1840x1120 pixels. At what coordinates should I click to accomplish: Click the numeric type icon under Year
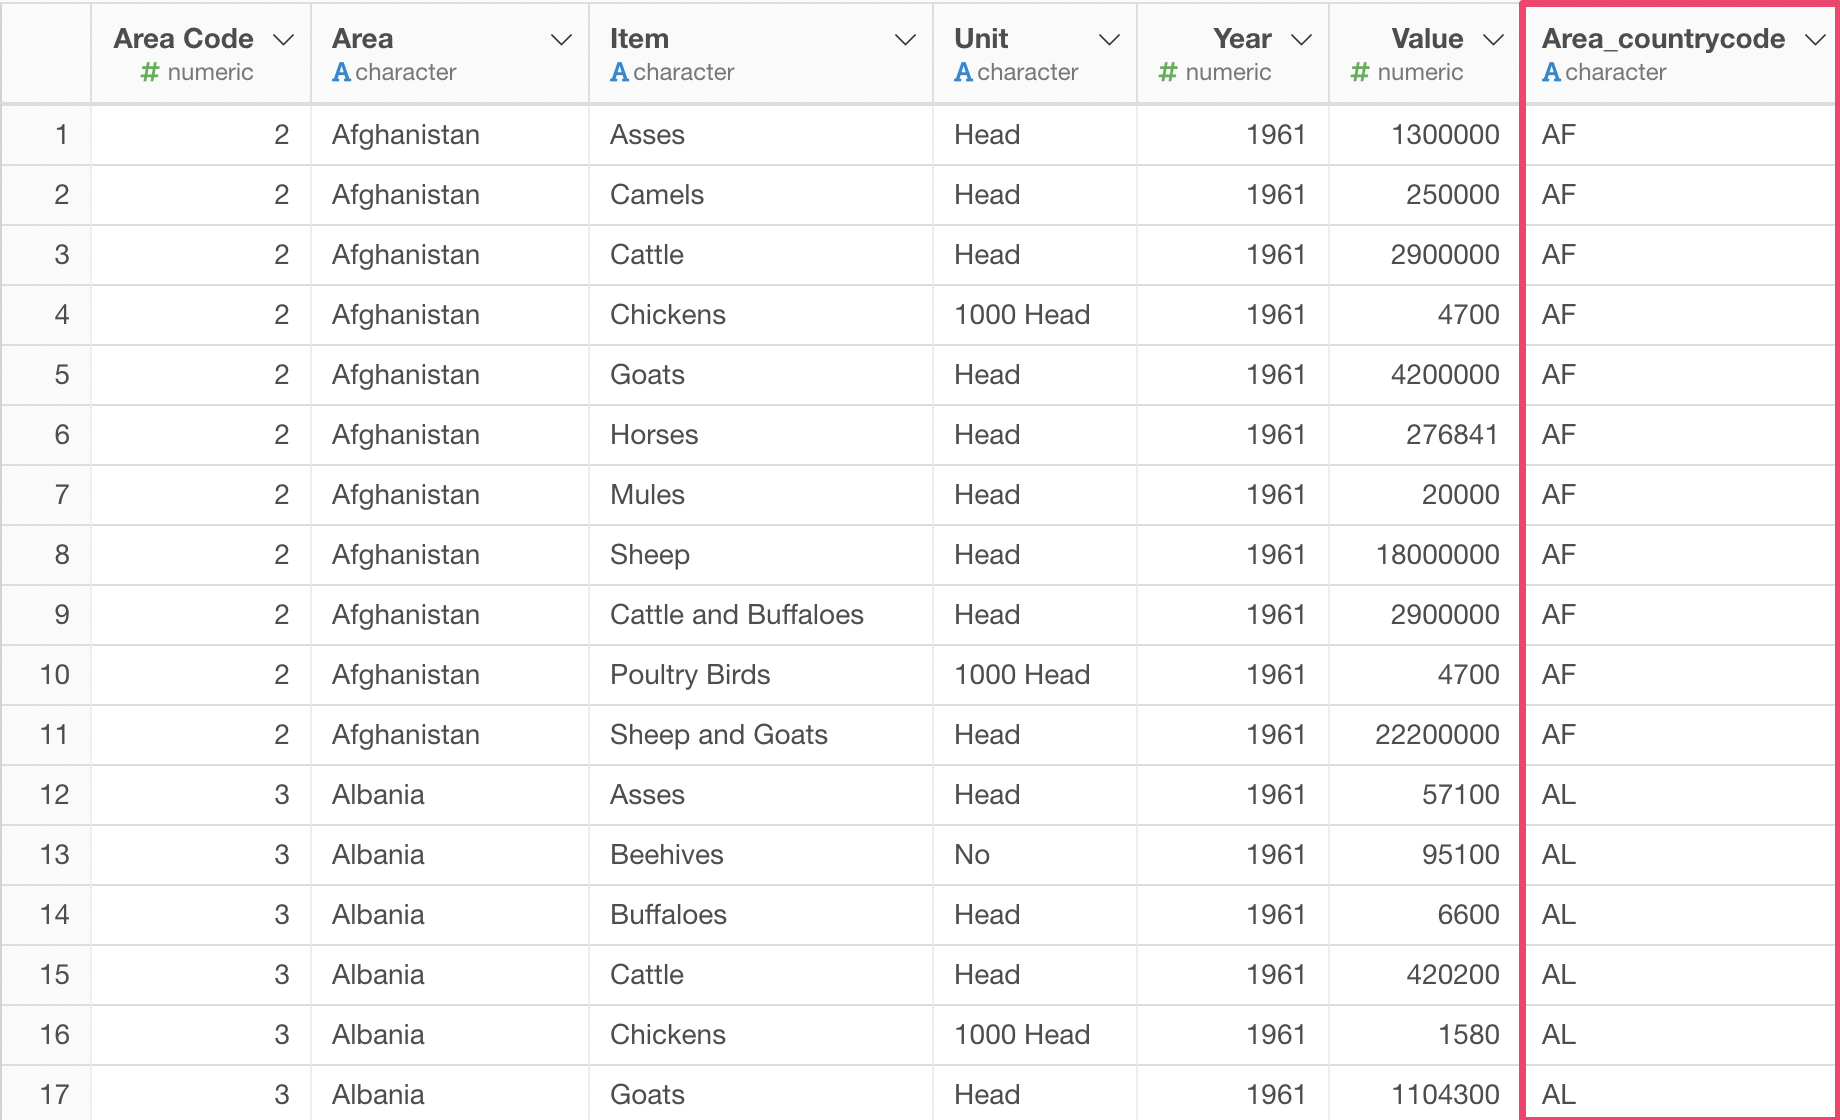[x=1167, y=72]
